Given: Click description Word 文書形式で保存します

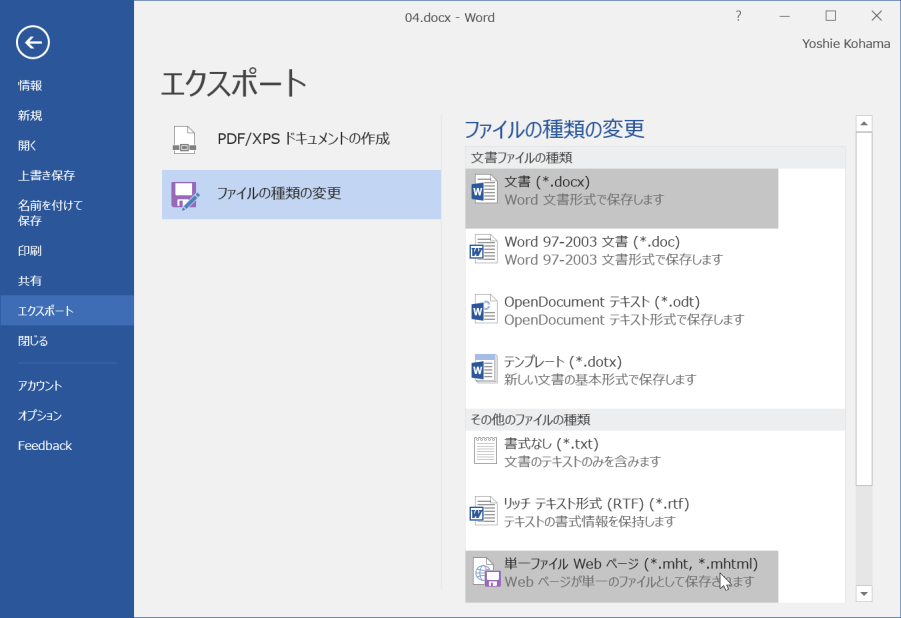Looking at the screenshot, I should click(584, 200).
